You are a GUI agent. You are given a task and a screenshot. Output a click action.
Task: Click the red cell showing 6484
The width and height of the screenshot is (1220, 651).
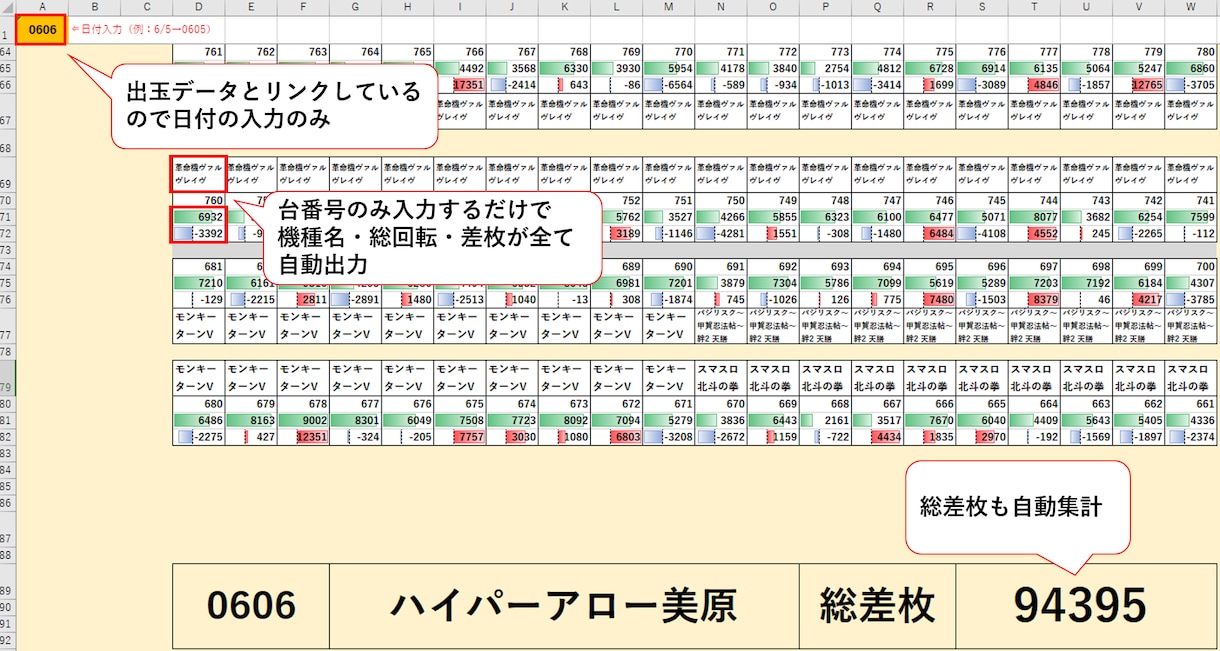(x=930, y=233)
